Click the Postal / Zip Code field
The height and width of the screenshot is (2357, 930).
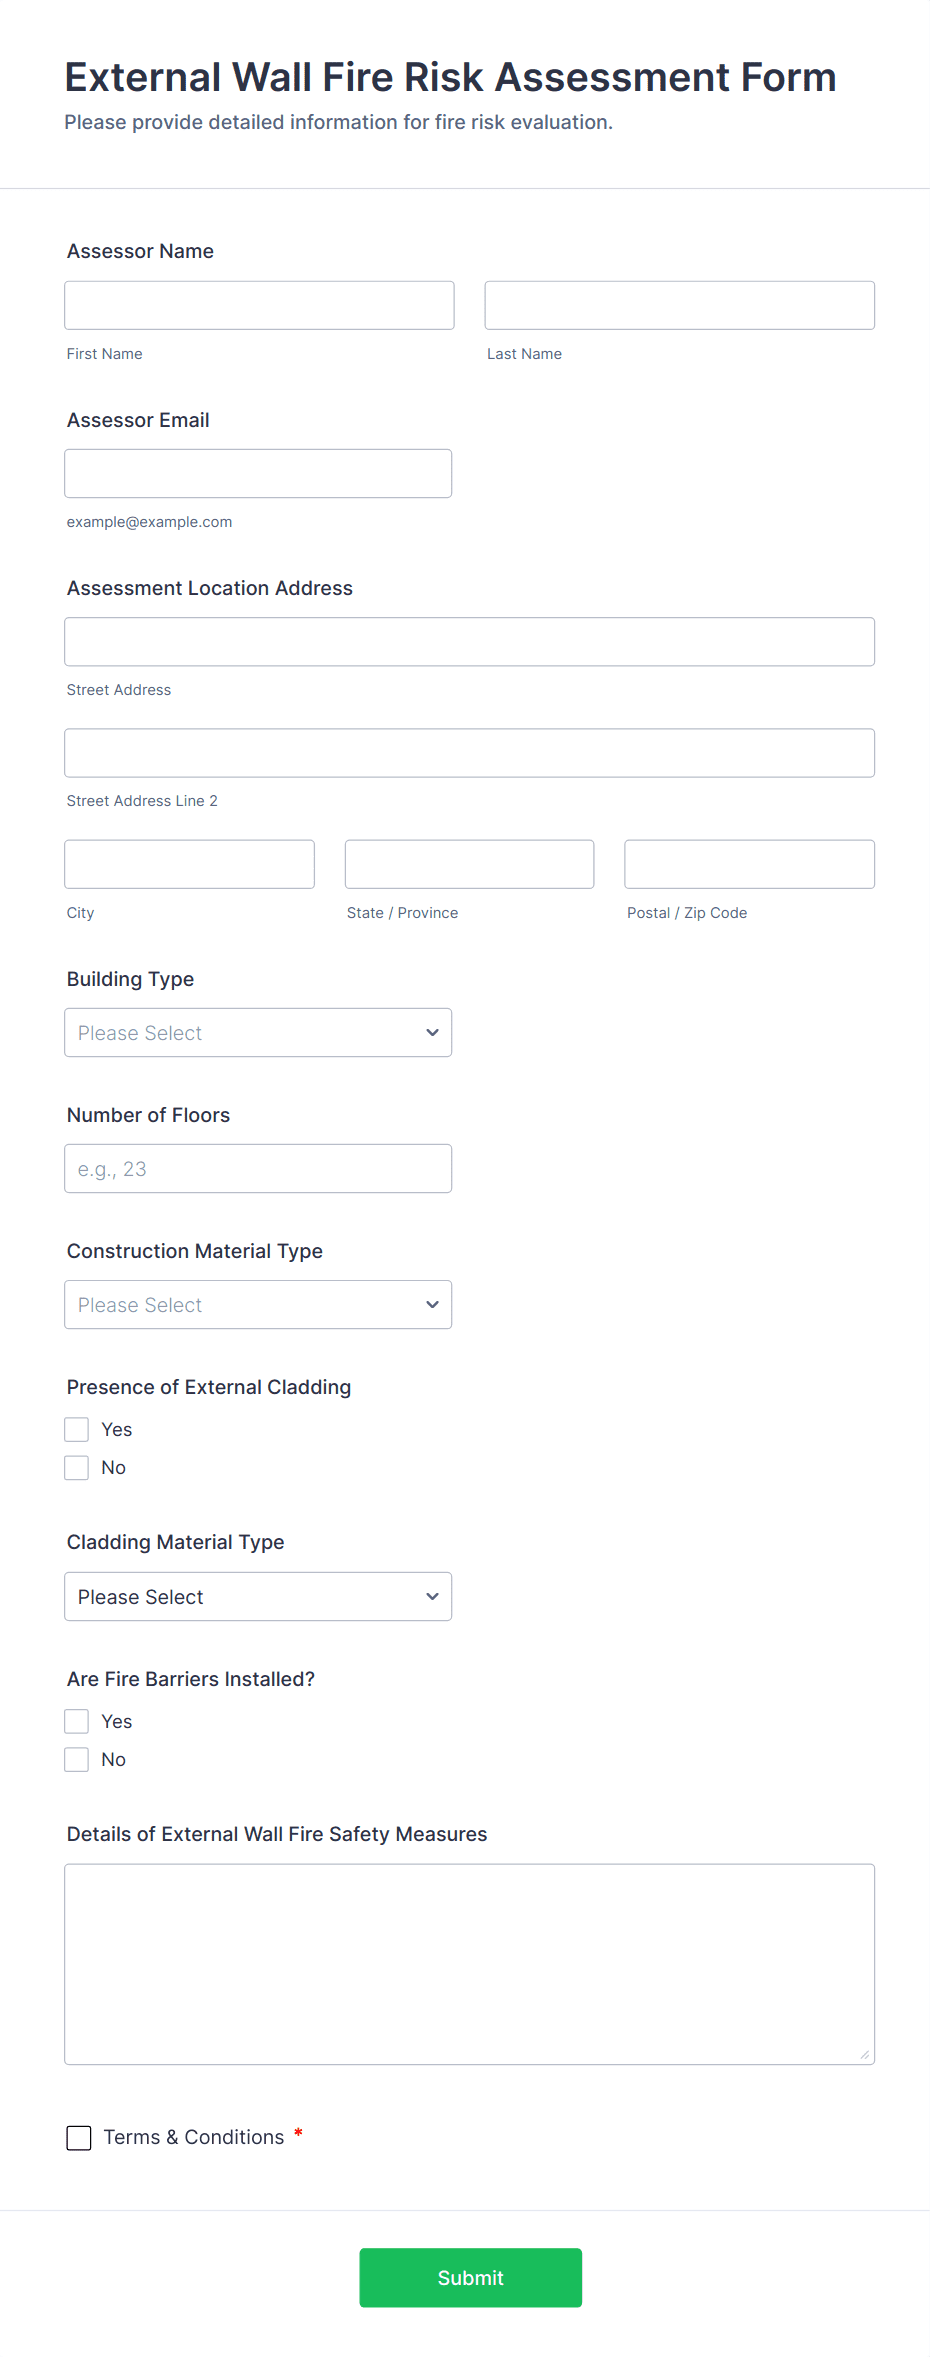pyautogui.click(x=749, y=864)
